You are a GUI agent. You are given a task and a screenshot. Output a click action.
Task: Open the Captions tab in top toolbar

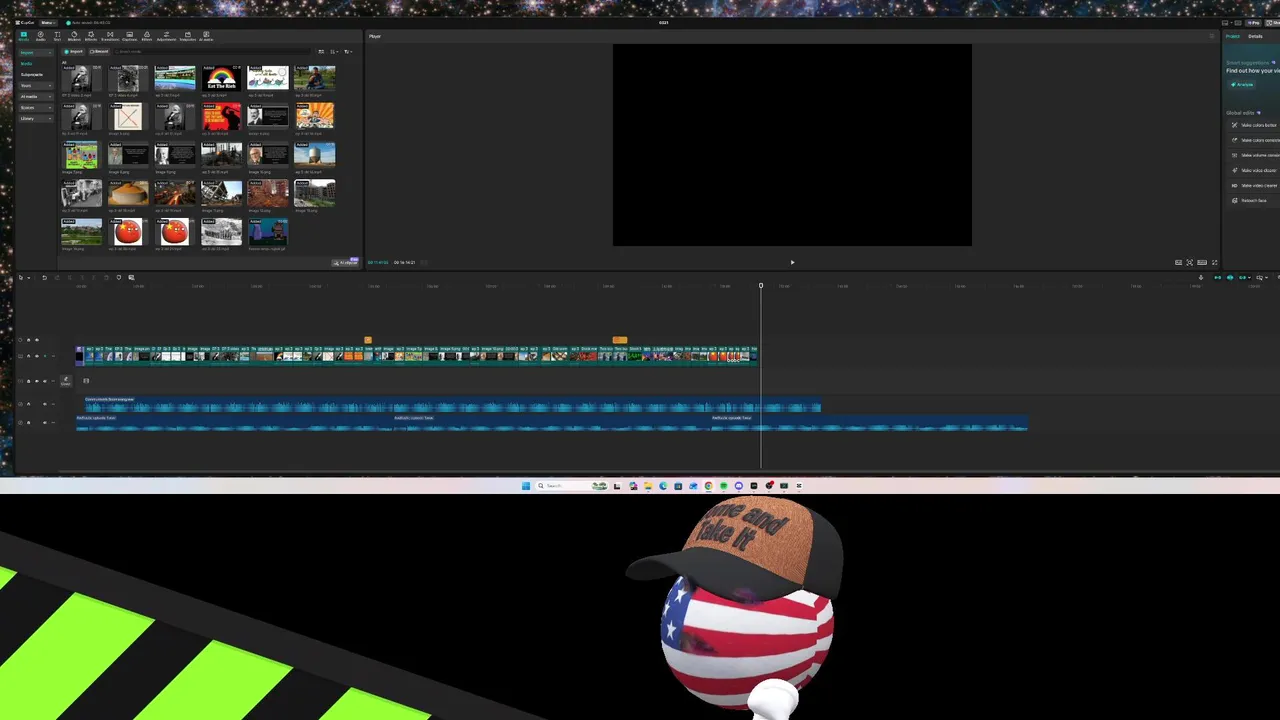point(130,36)
